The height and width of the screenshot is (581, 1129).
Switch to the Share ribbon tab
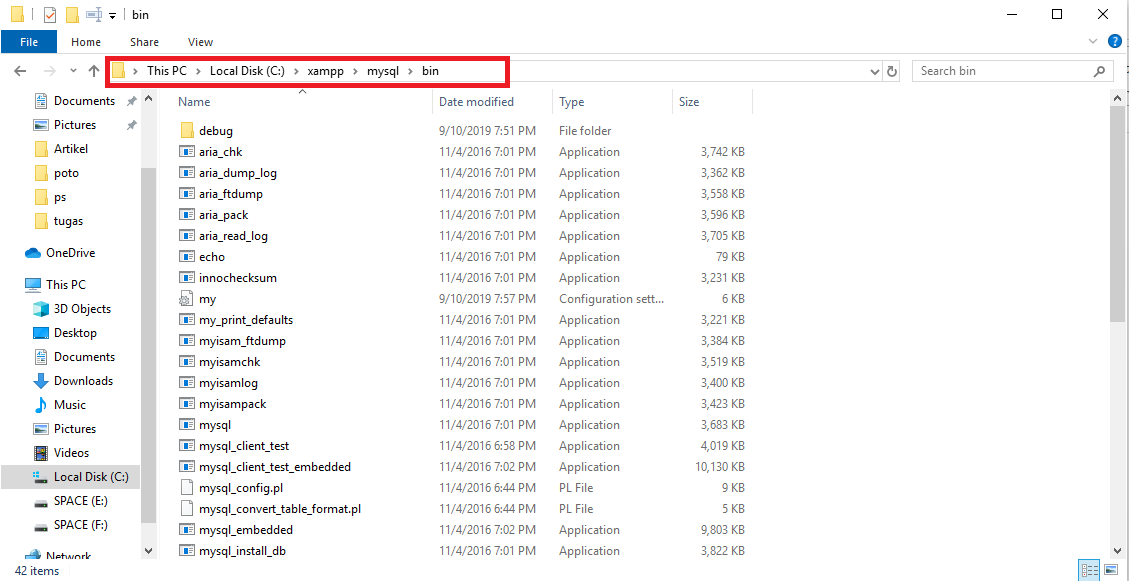click(x=144, y=42)
